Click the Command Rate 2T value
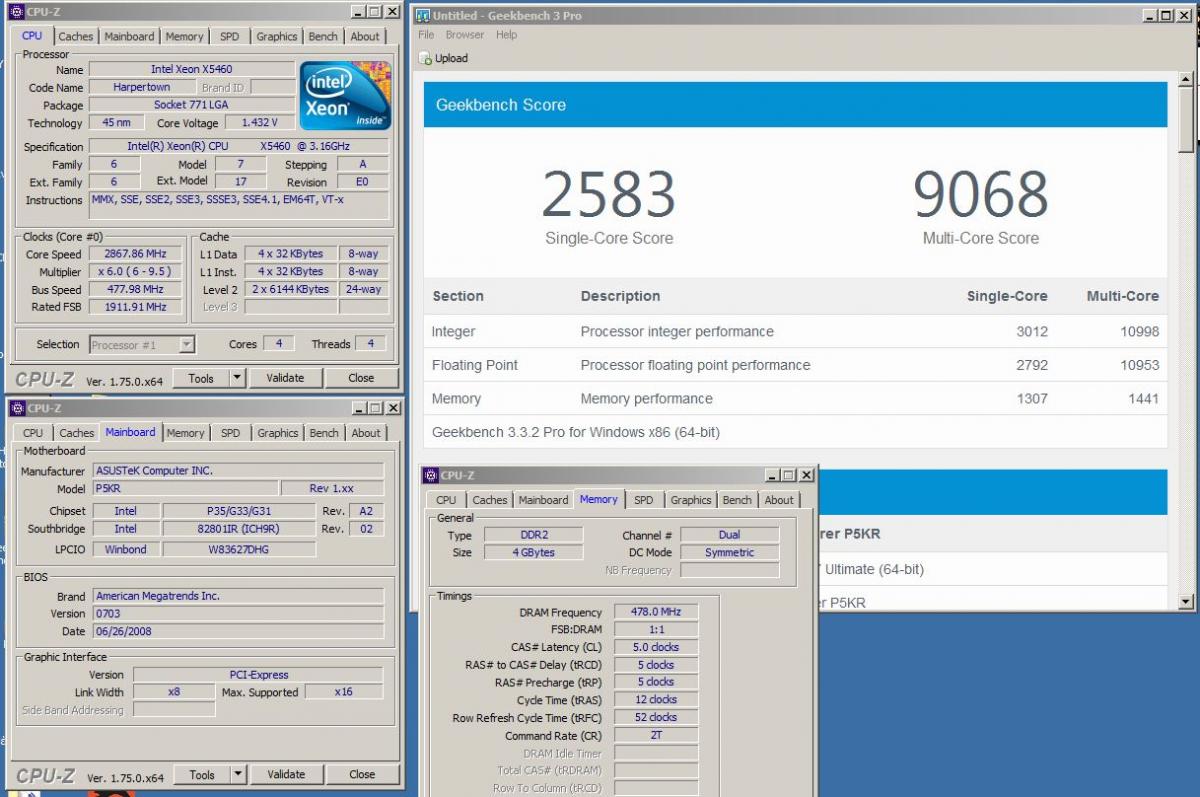Viewport: 1200px width, 797px height. click(656, 735)
